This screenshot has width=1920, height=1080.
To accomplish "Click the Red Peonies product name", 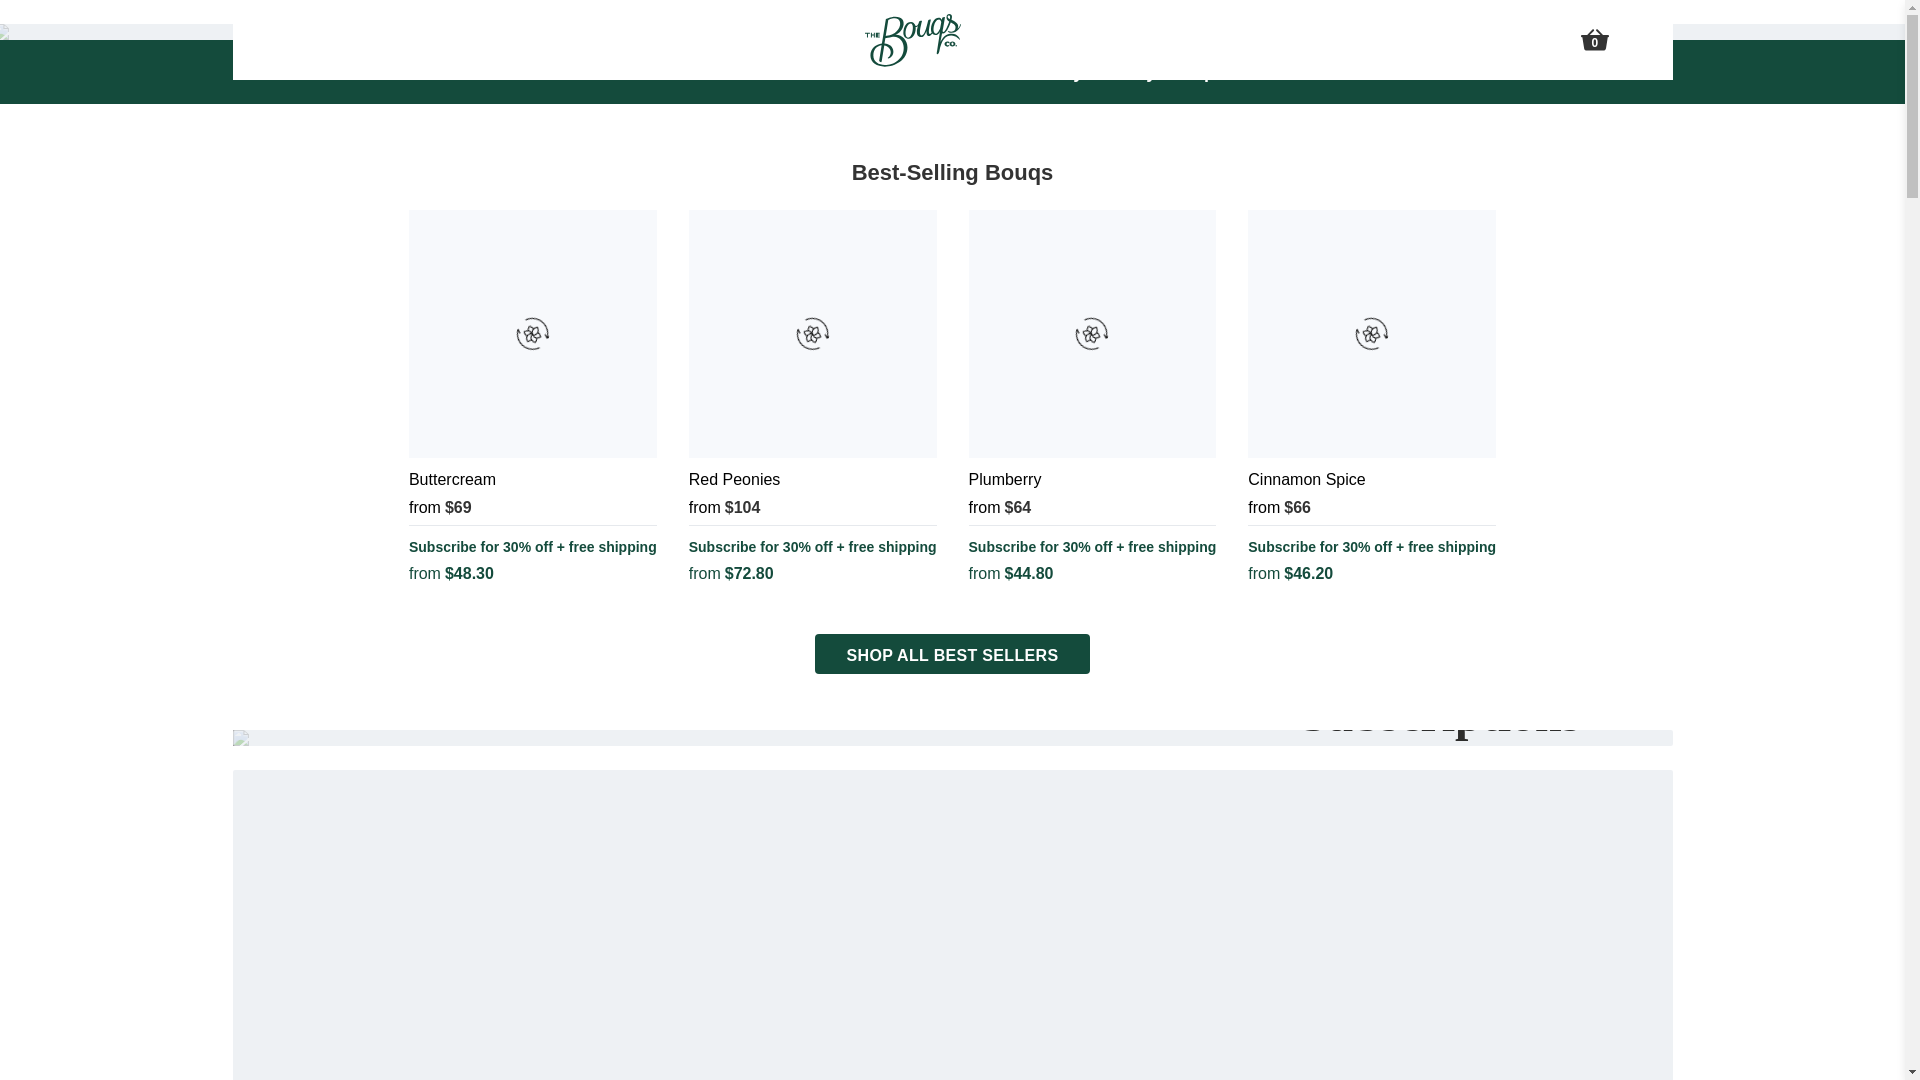I will tap(734, 480).
